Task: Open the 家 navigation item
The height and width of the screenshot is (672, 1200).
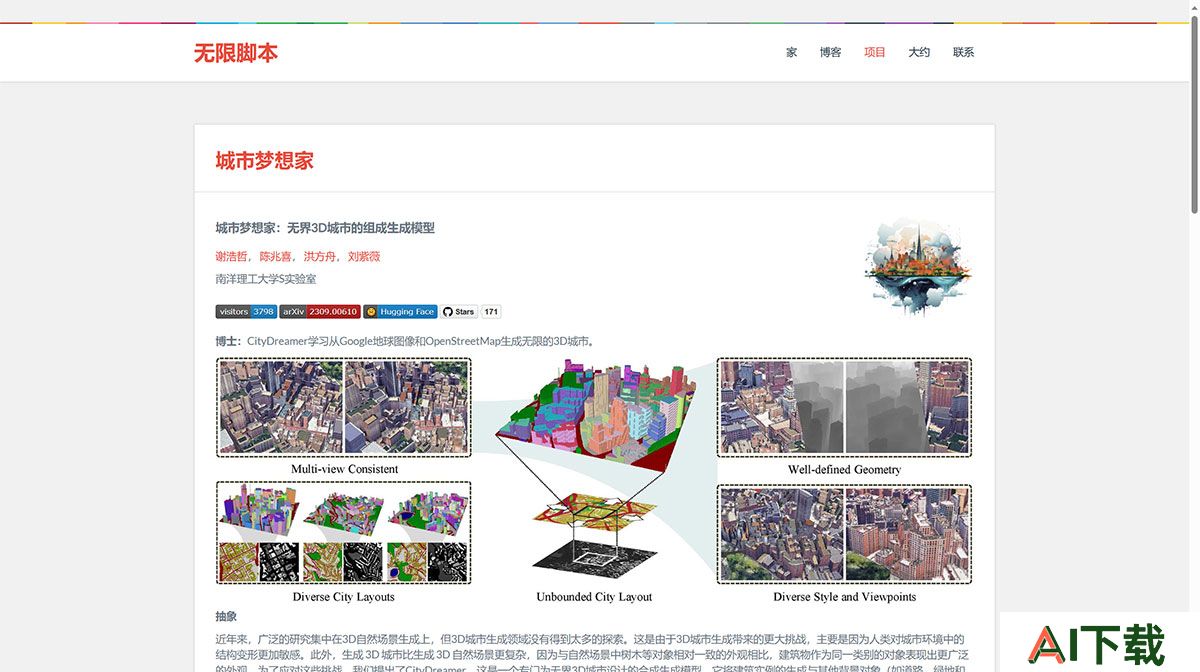Action: [791, 52]
